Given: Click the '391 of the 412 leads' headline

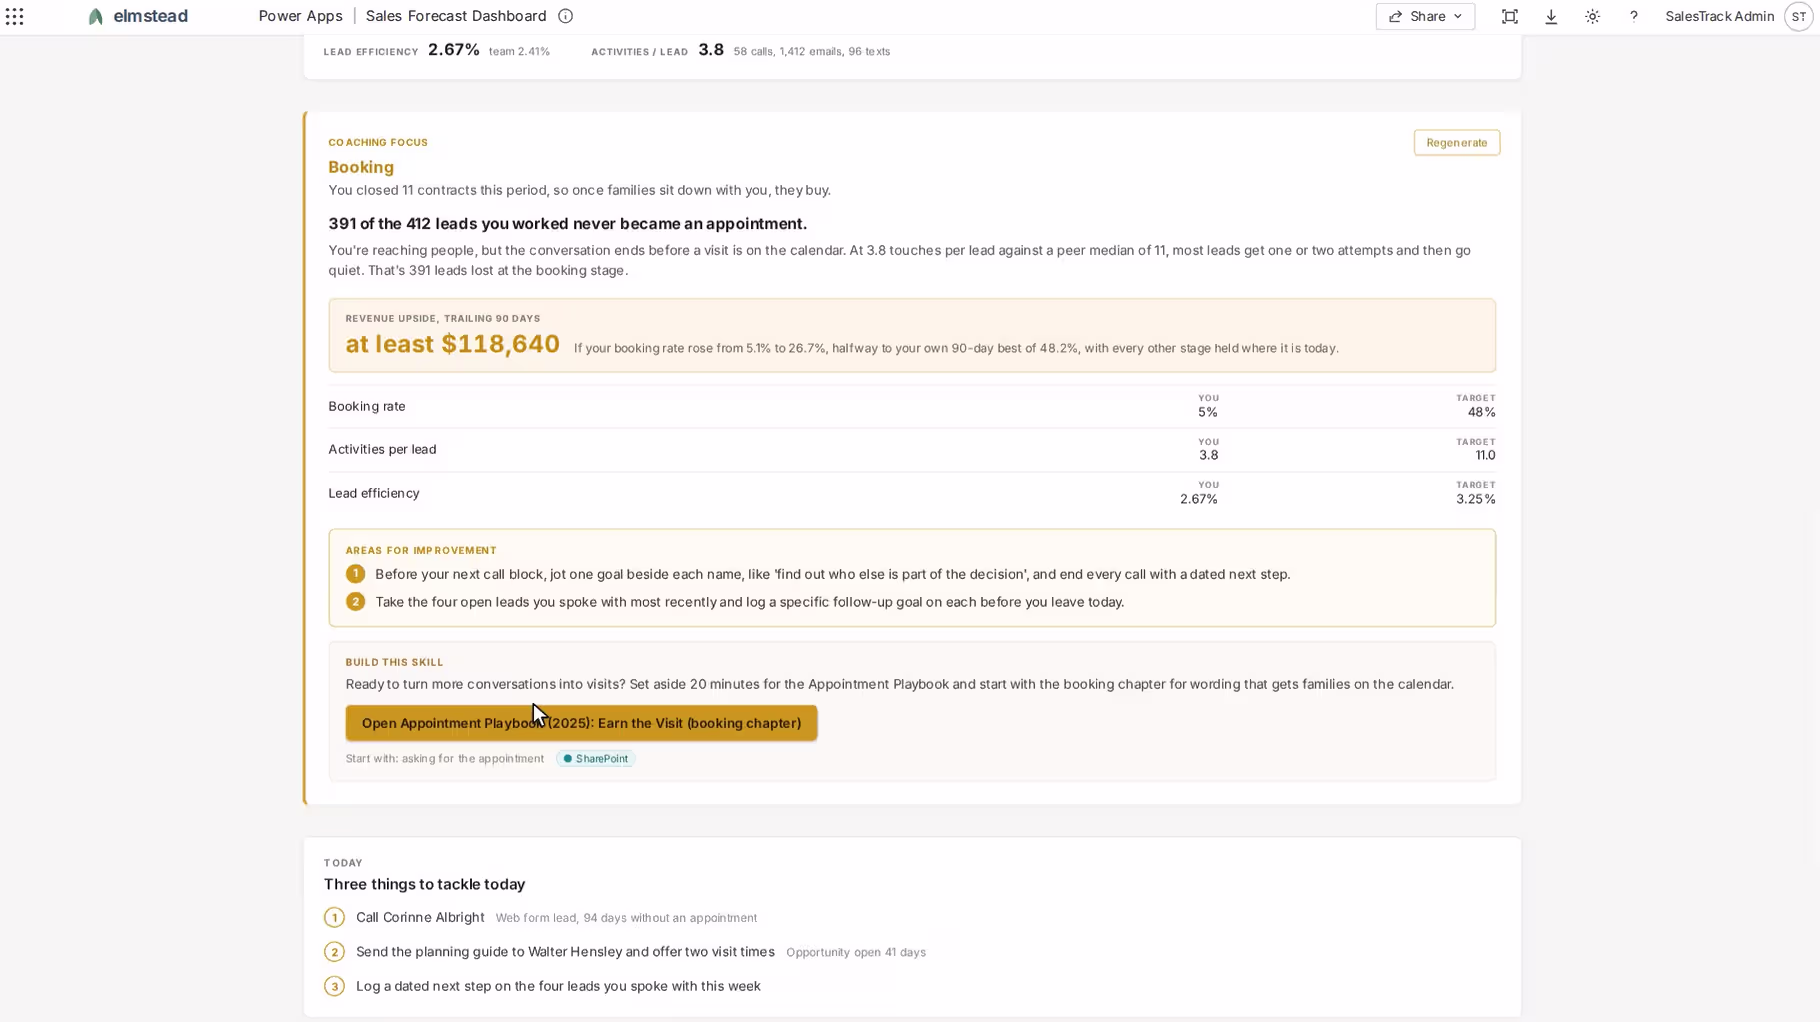Looking at the screenshot, I should point(567,224).
